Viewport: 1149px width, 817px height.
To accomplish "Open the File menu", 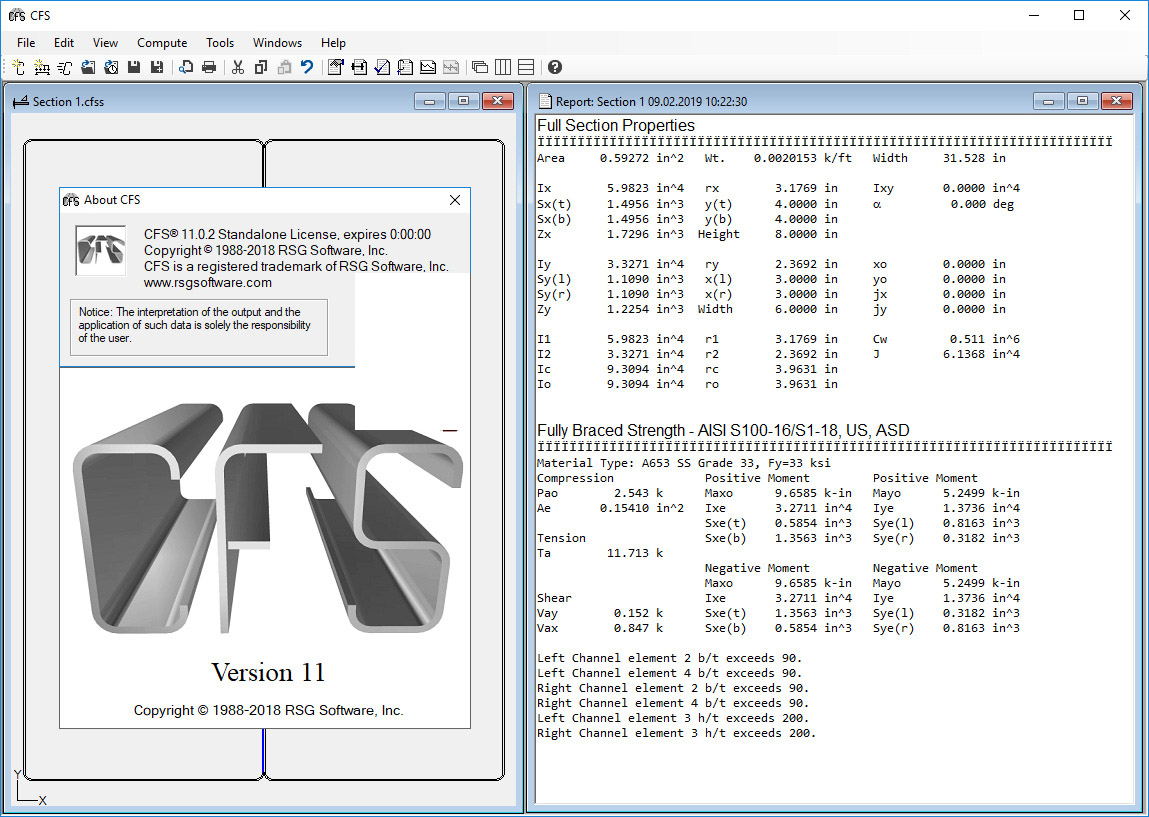I will (x=26, y=43).
